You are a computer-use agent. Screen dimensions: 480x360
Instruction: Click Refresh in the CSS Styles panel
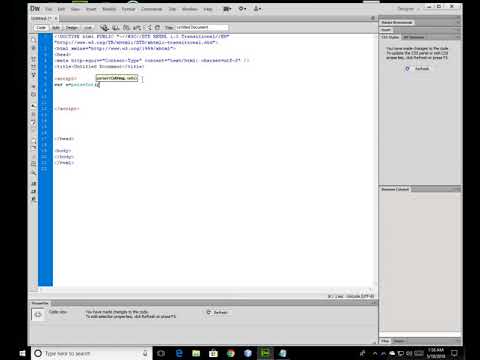(418, 69)
